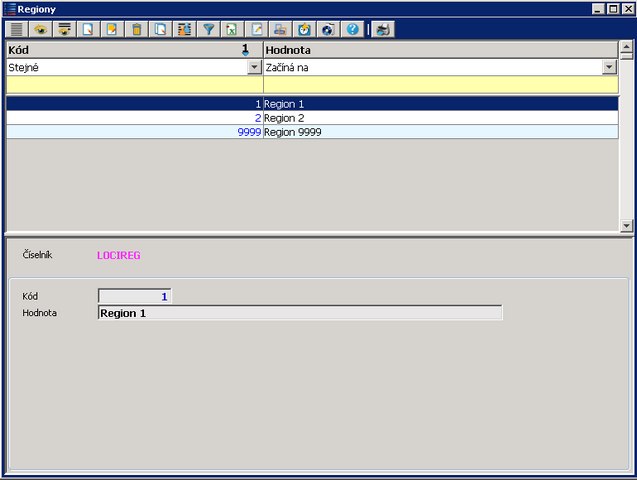Click the copy record icon
Viewport: 637px width, 480px height.
click(x=160, y=29)
